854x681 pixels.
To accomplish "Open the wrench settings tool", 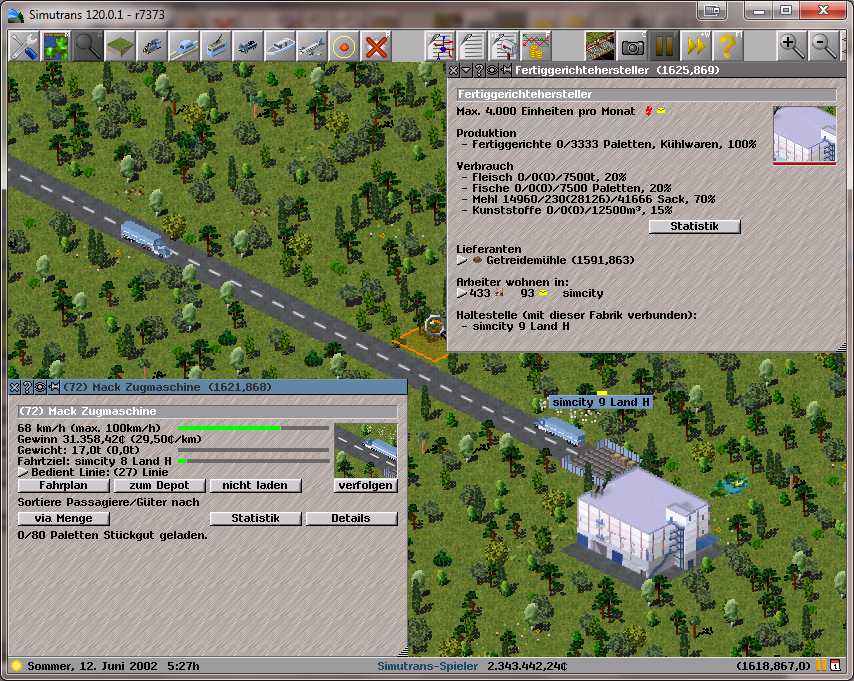I will (x=23, y=46).
